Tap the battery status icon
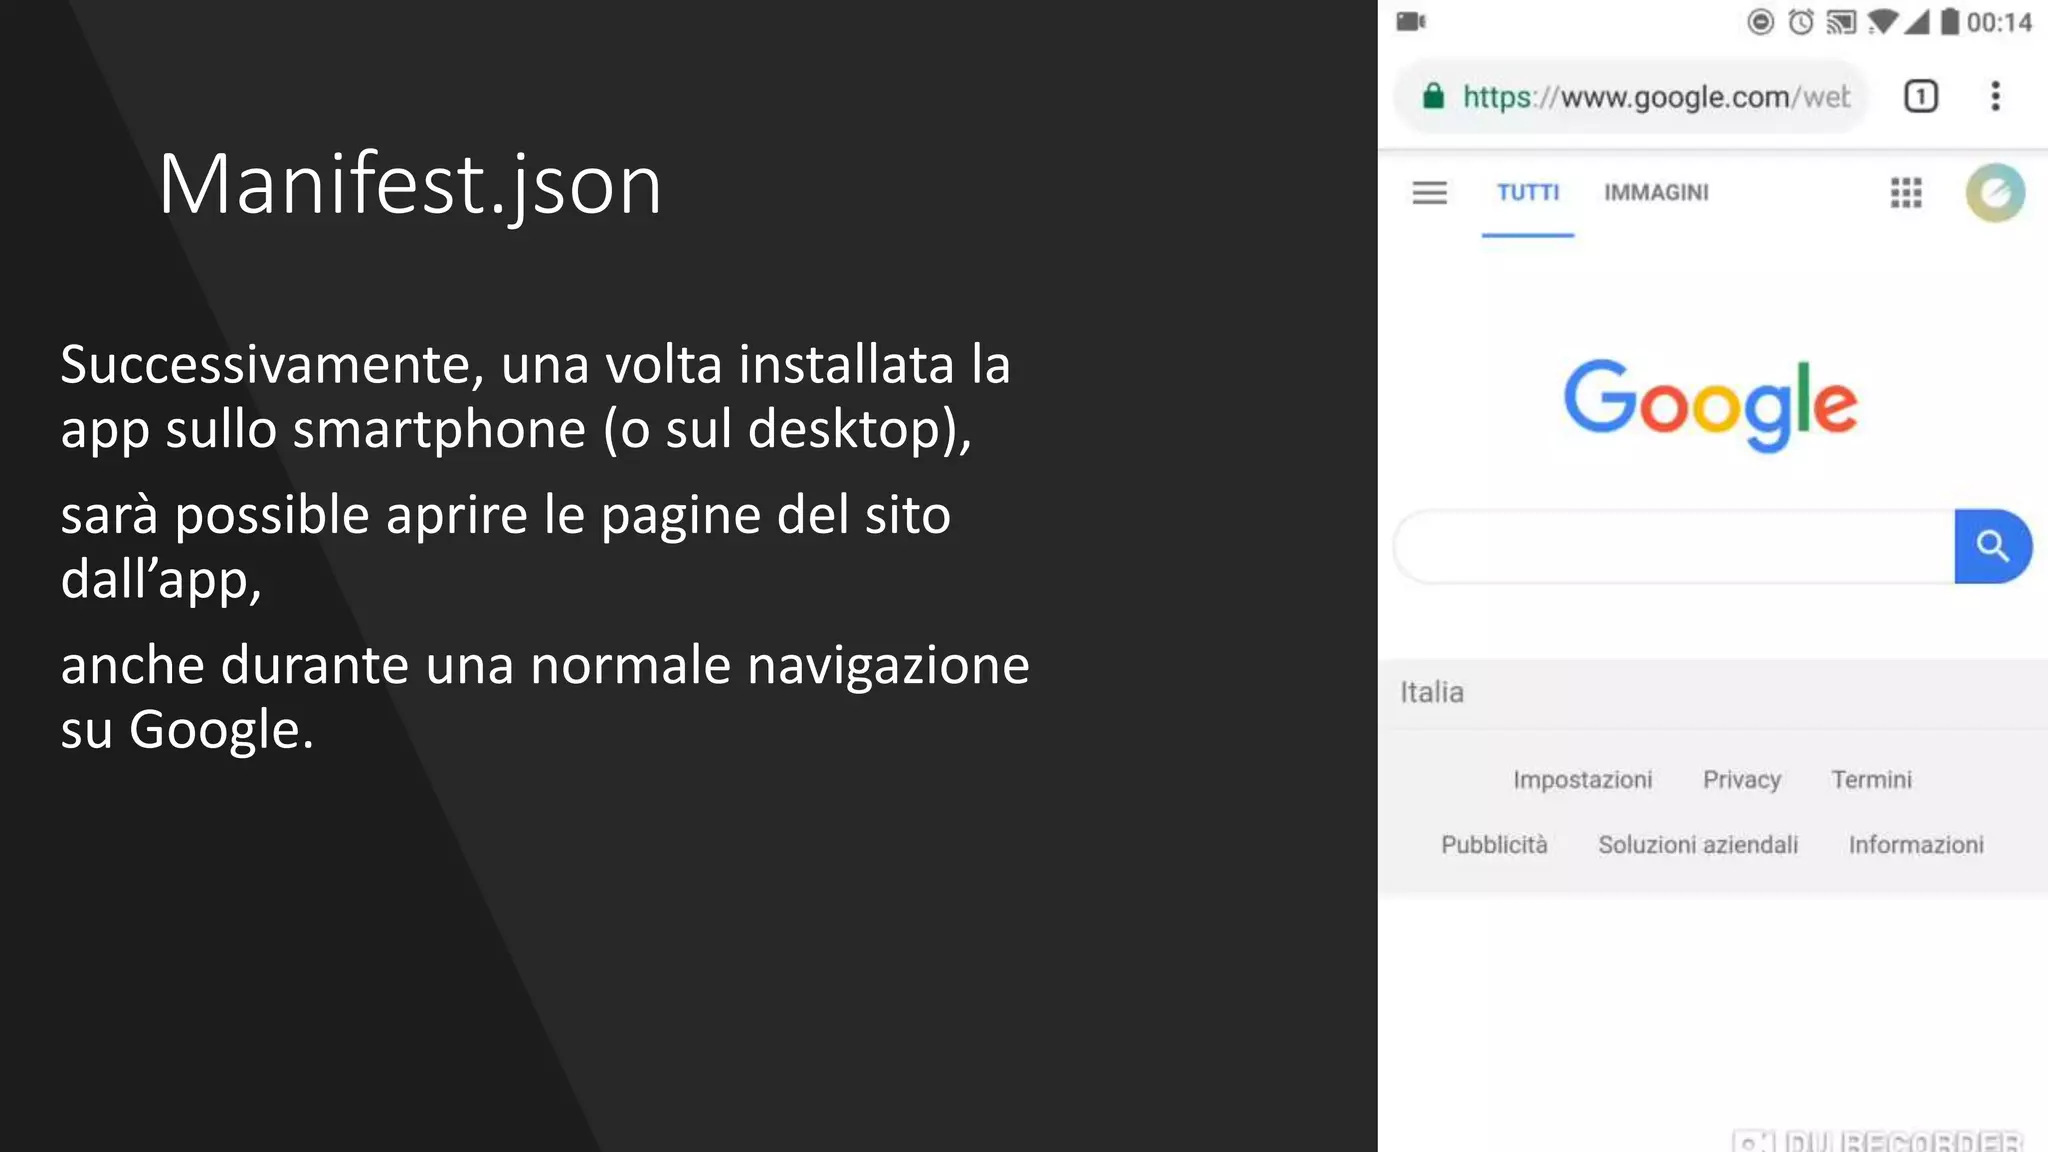Viewport: 2048px width, 1152px height. 1950,21
